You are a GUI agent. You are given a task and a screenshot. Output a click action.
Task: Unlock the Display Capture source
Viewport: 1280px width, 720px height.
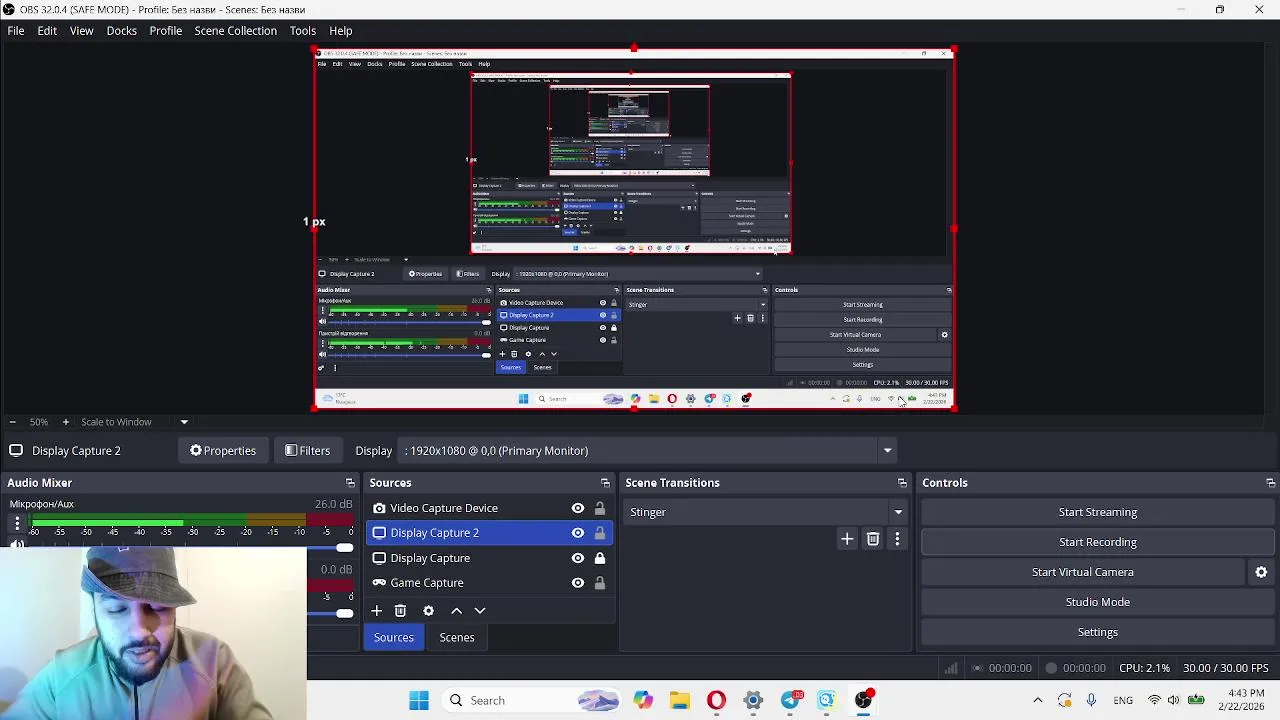pos(600,558)
